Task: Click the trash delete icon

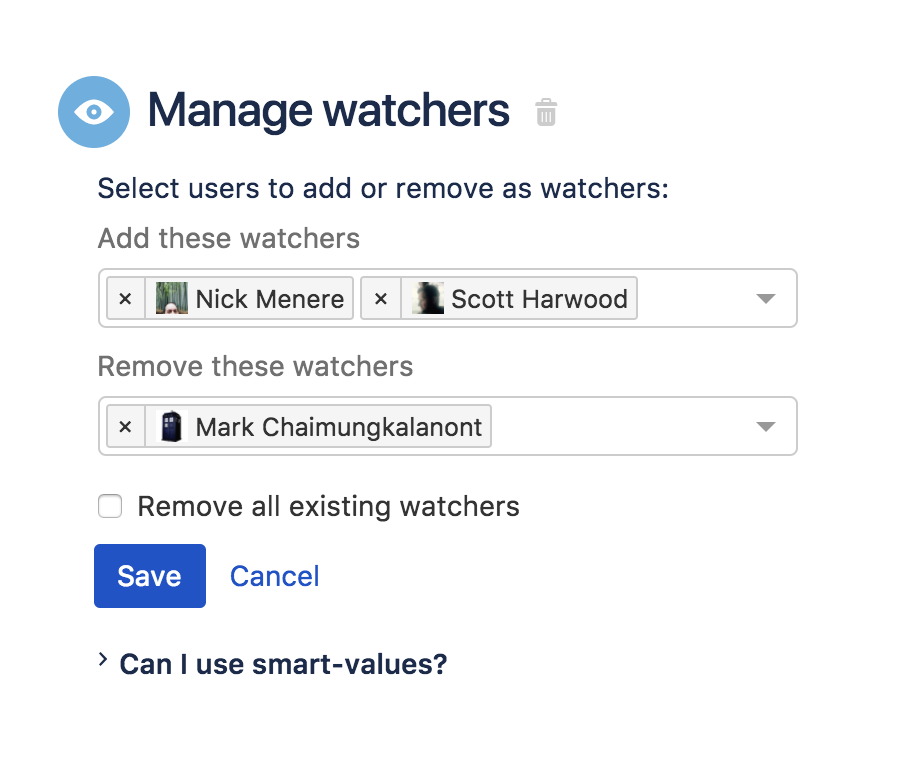Action: (545, 112)
